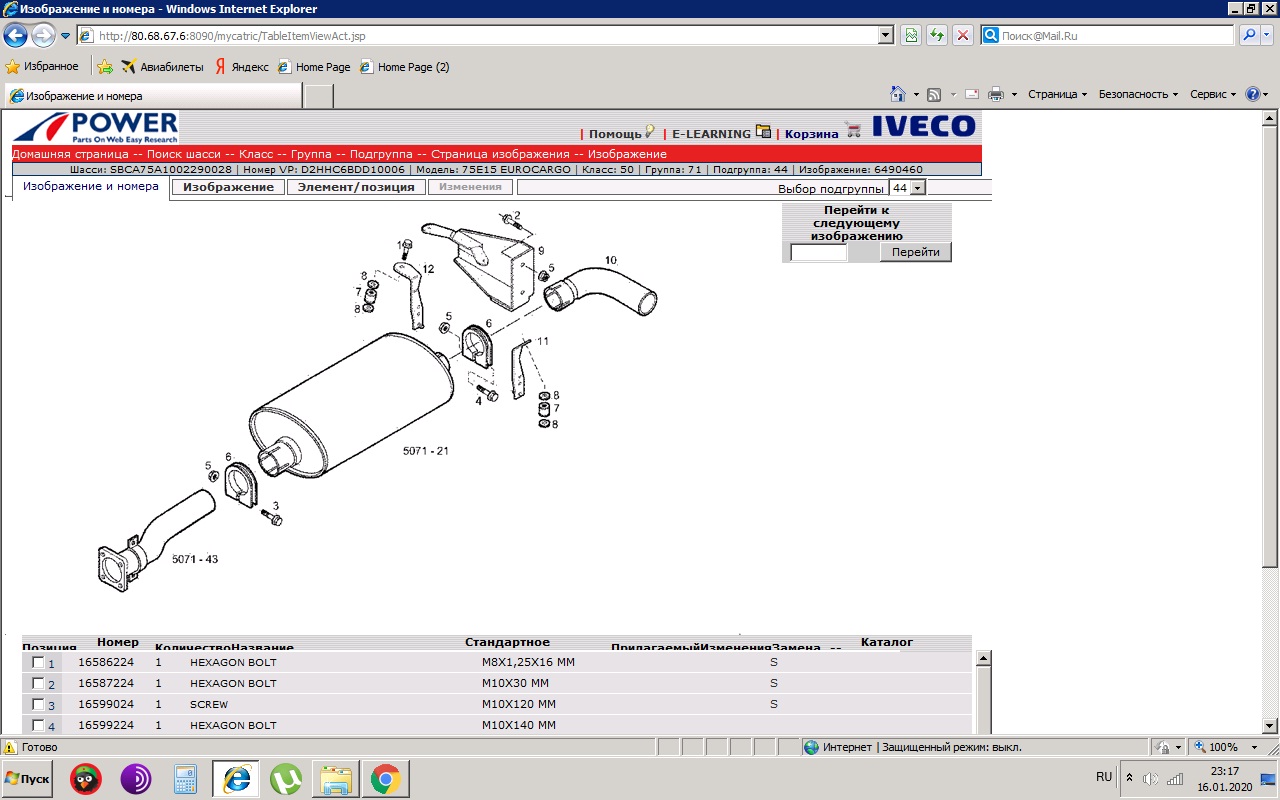Tick the checkbox for position 1 HEXAGON BOLT

tap(38, 662)
